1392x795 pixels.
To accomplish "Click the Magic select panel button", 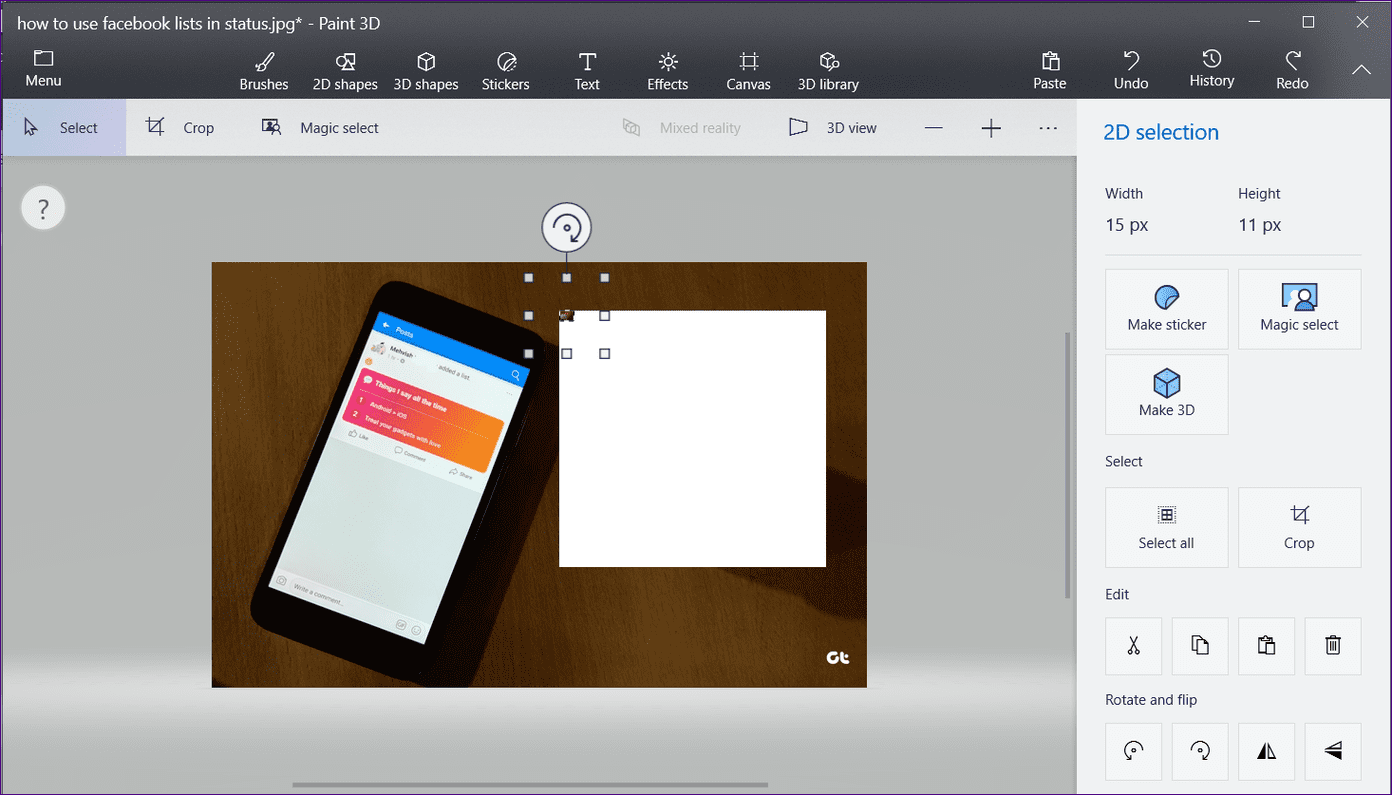I will coord(1300,309).
